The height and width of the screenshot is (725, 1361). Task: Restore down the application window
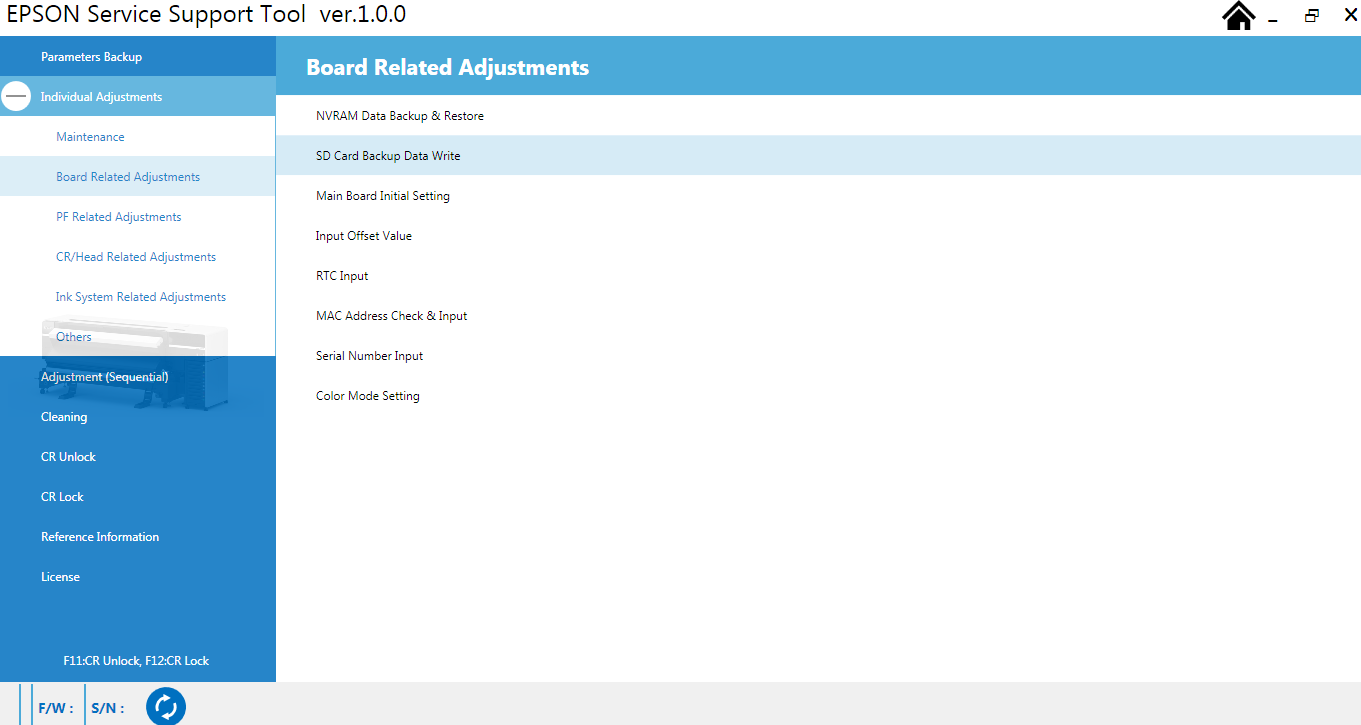tap(1311, 16)
